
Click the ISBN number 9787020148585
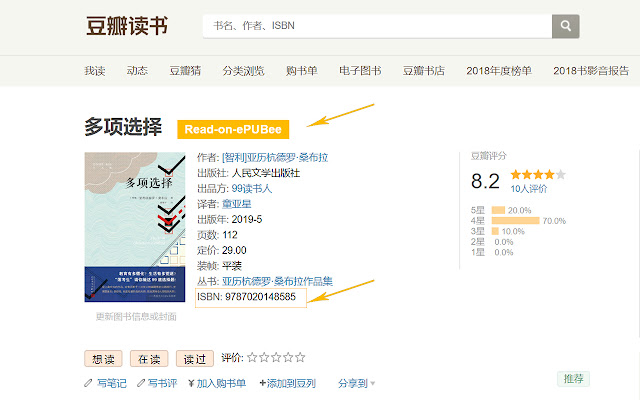click(x=260, y=297)
